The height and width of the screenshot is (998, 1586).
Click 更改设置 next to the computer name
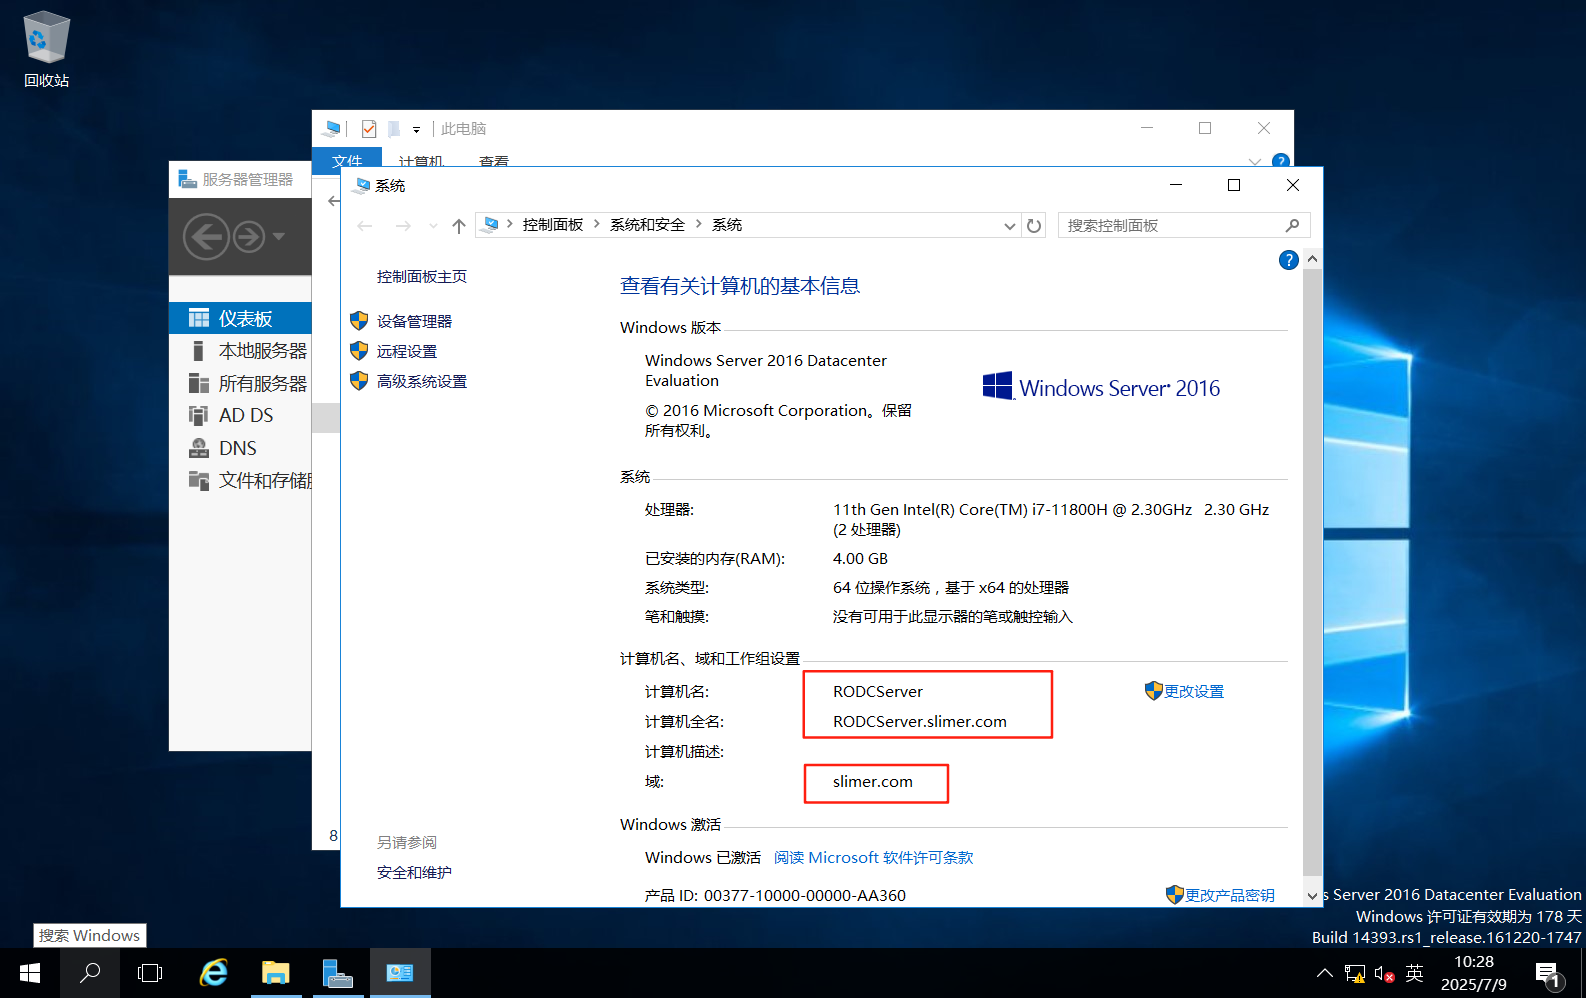click(x=1193, y=691)
